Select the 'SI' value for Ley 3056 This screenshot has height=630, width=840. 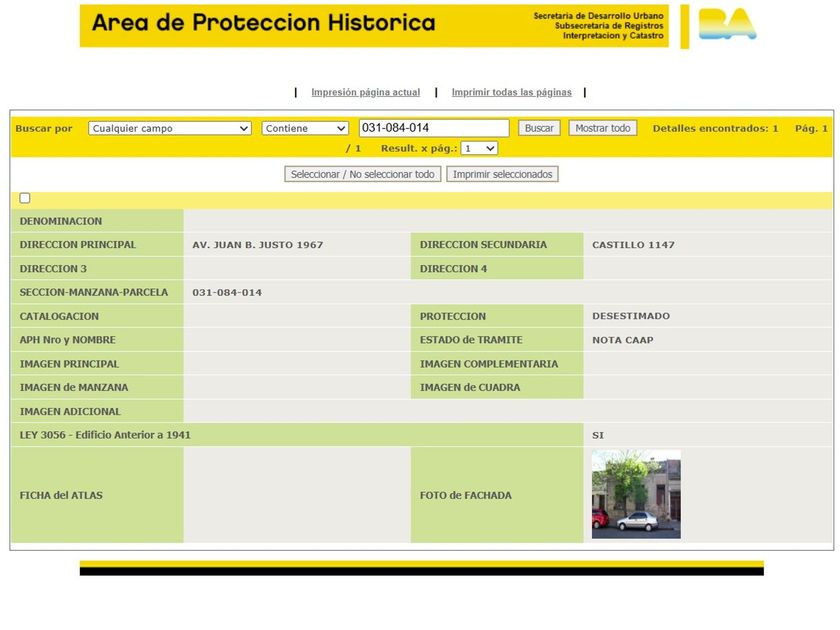(598, 436)
